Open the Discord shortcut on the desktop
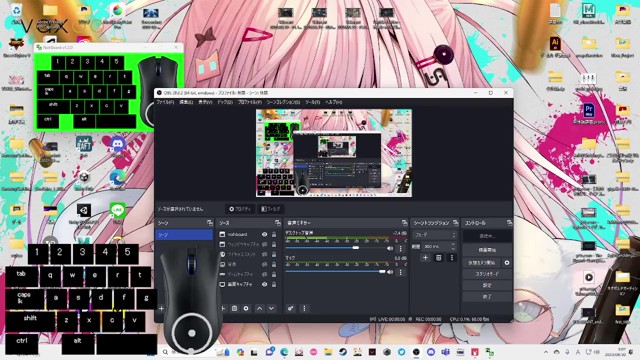 tap(118, 147)
